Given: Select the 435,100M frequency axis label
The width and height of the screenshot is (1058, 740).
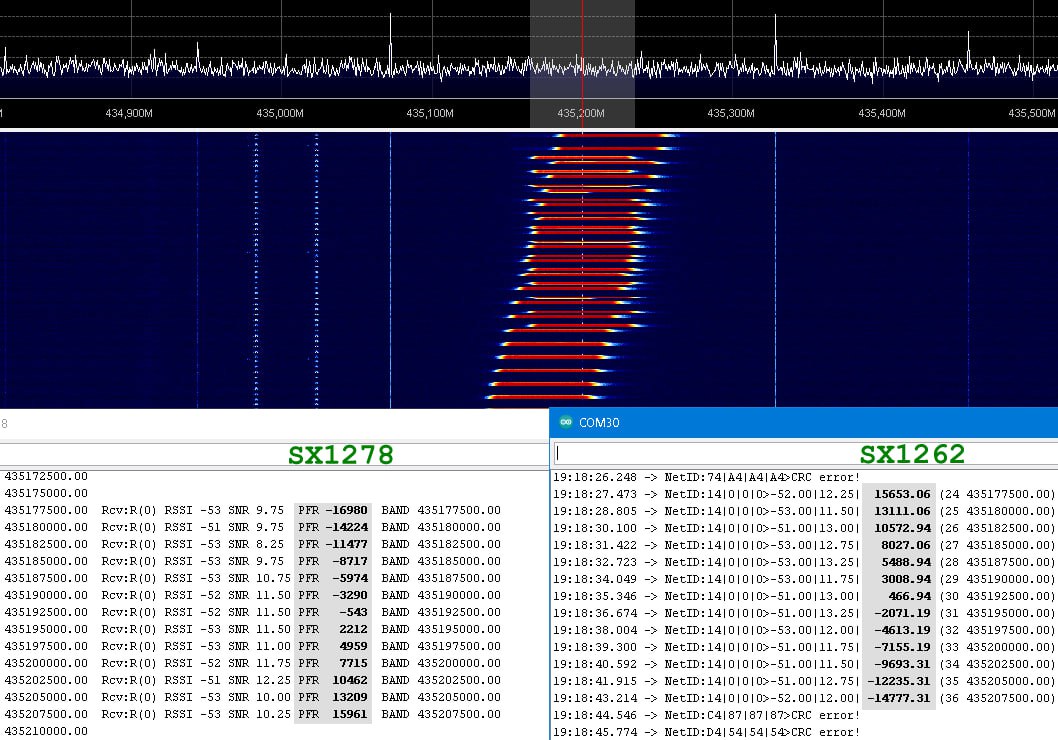Looking at the screenshot, I should [430, 113].
